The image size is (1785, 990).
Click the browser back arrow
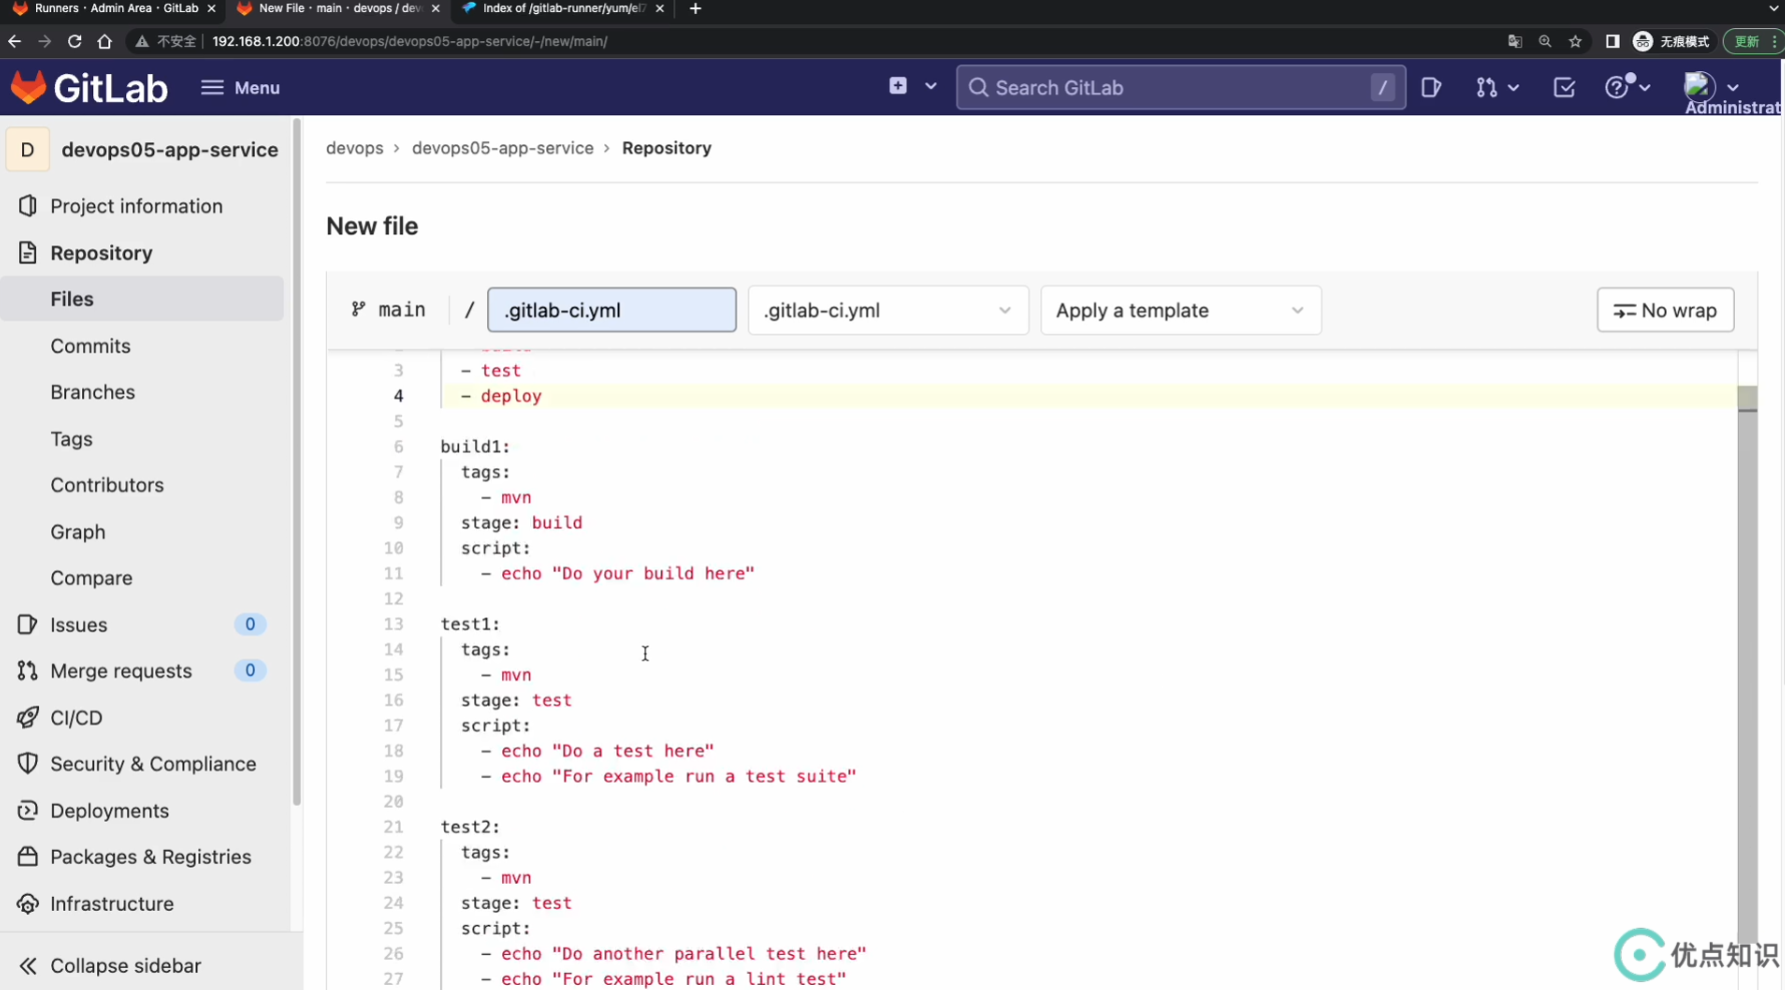tap(14, 41)
